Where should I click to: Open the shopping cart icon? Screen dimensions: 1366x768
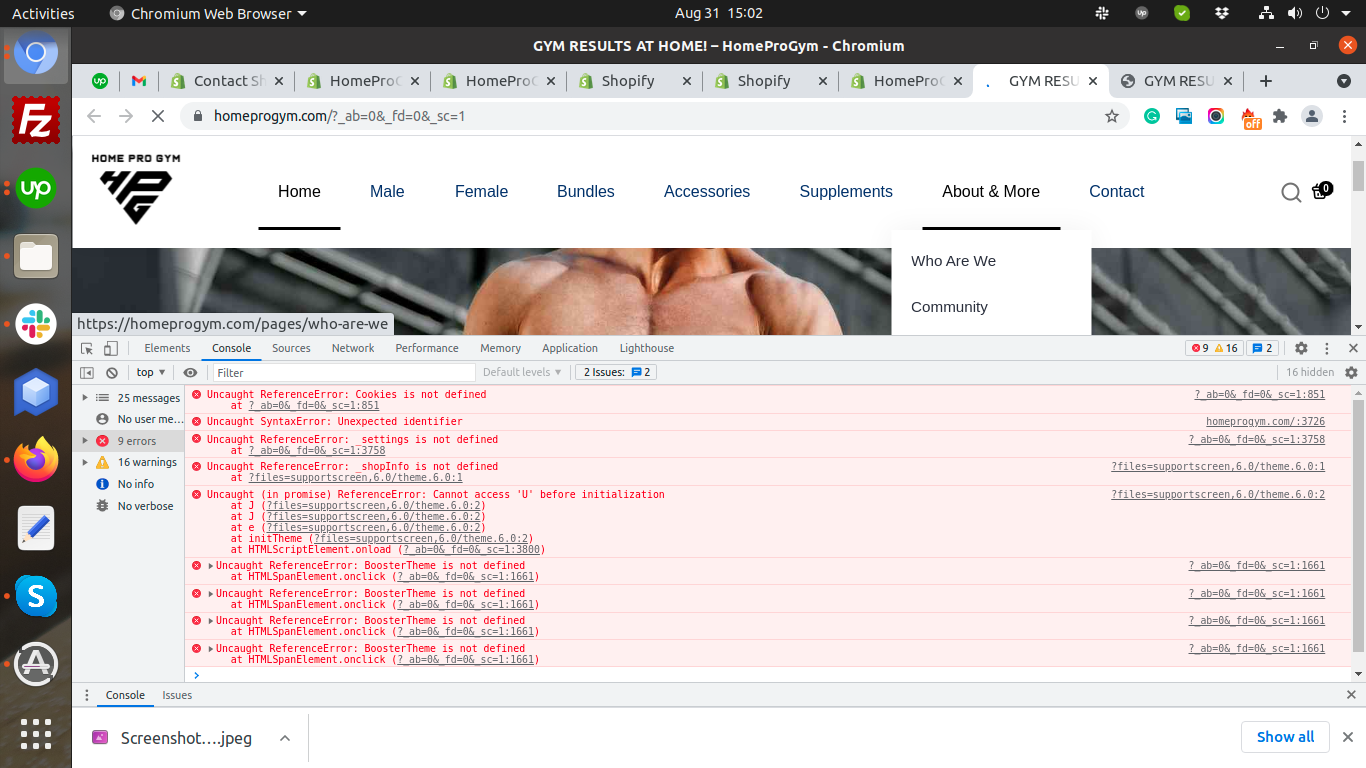tap(1322, 190)
